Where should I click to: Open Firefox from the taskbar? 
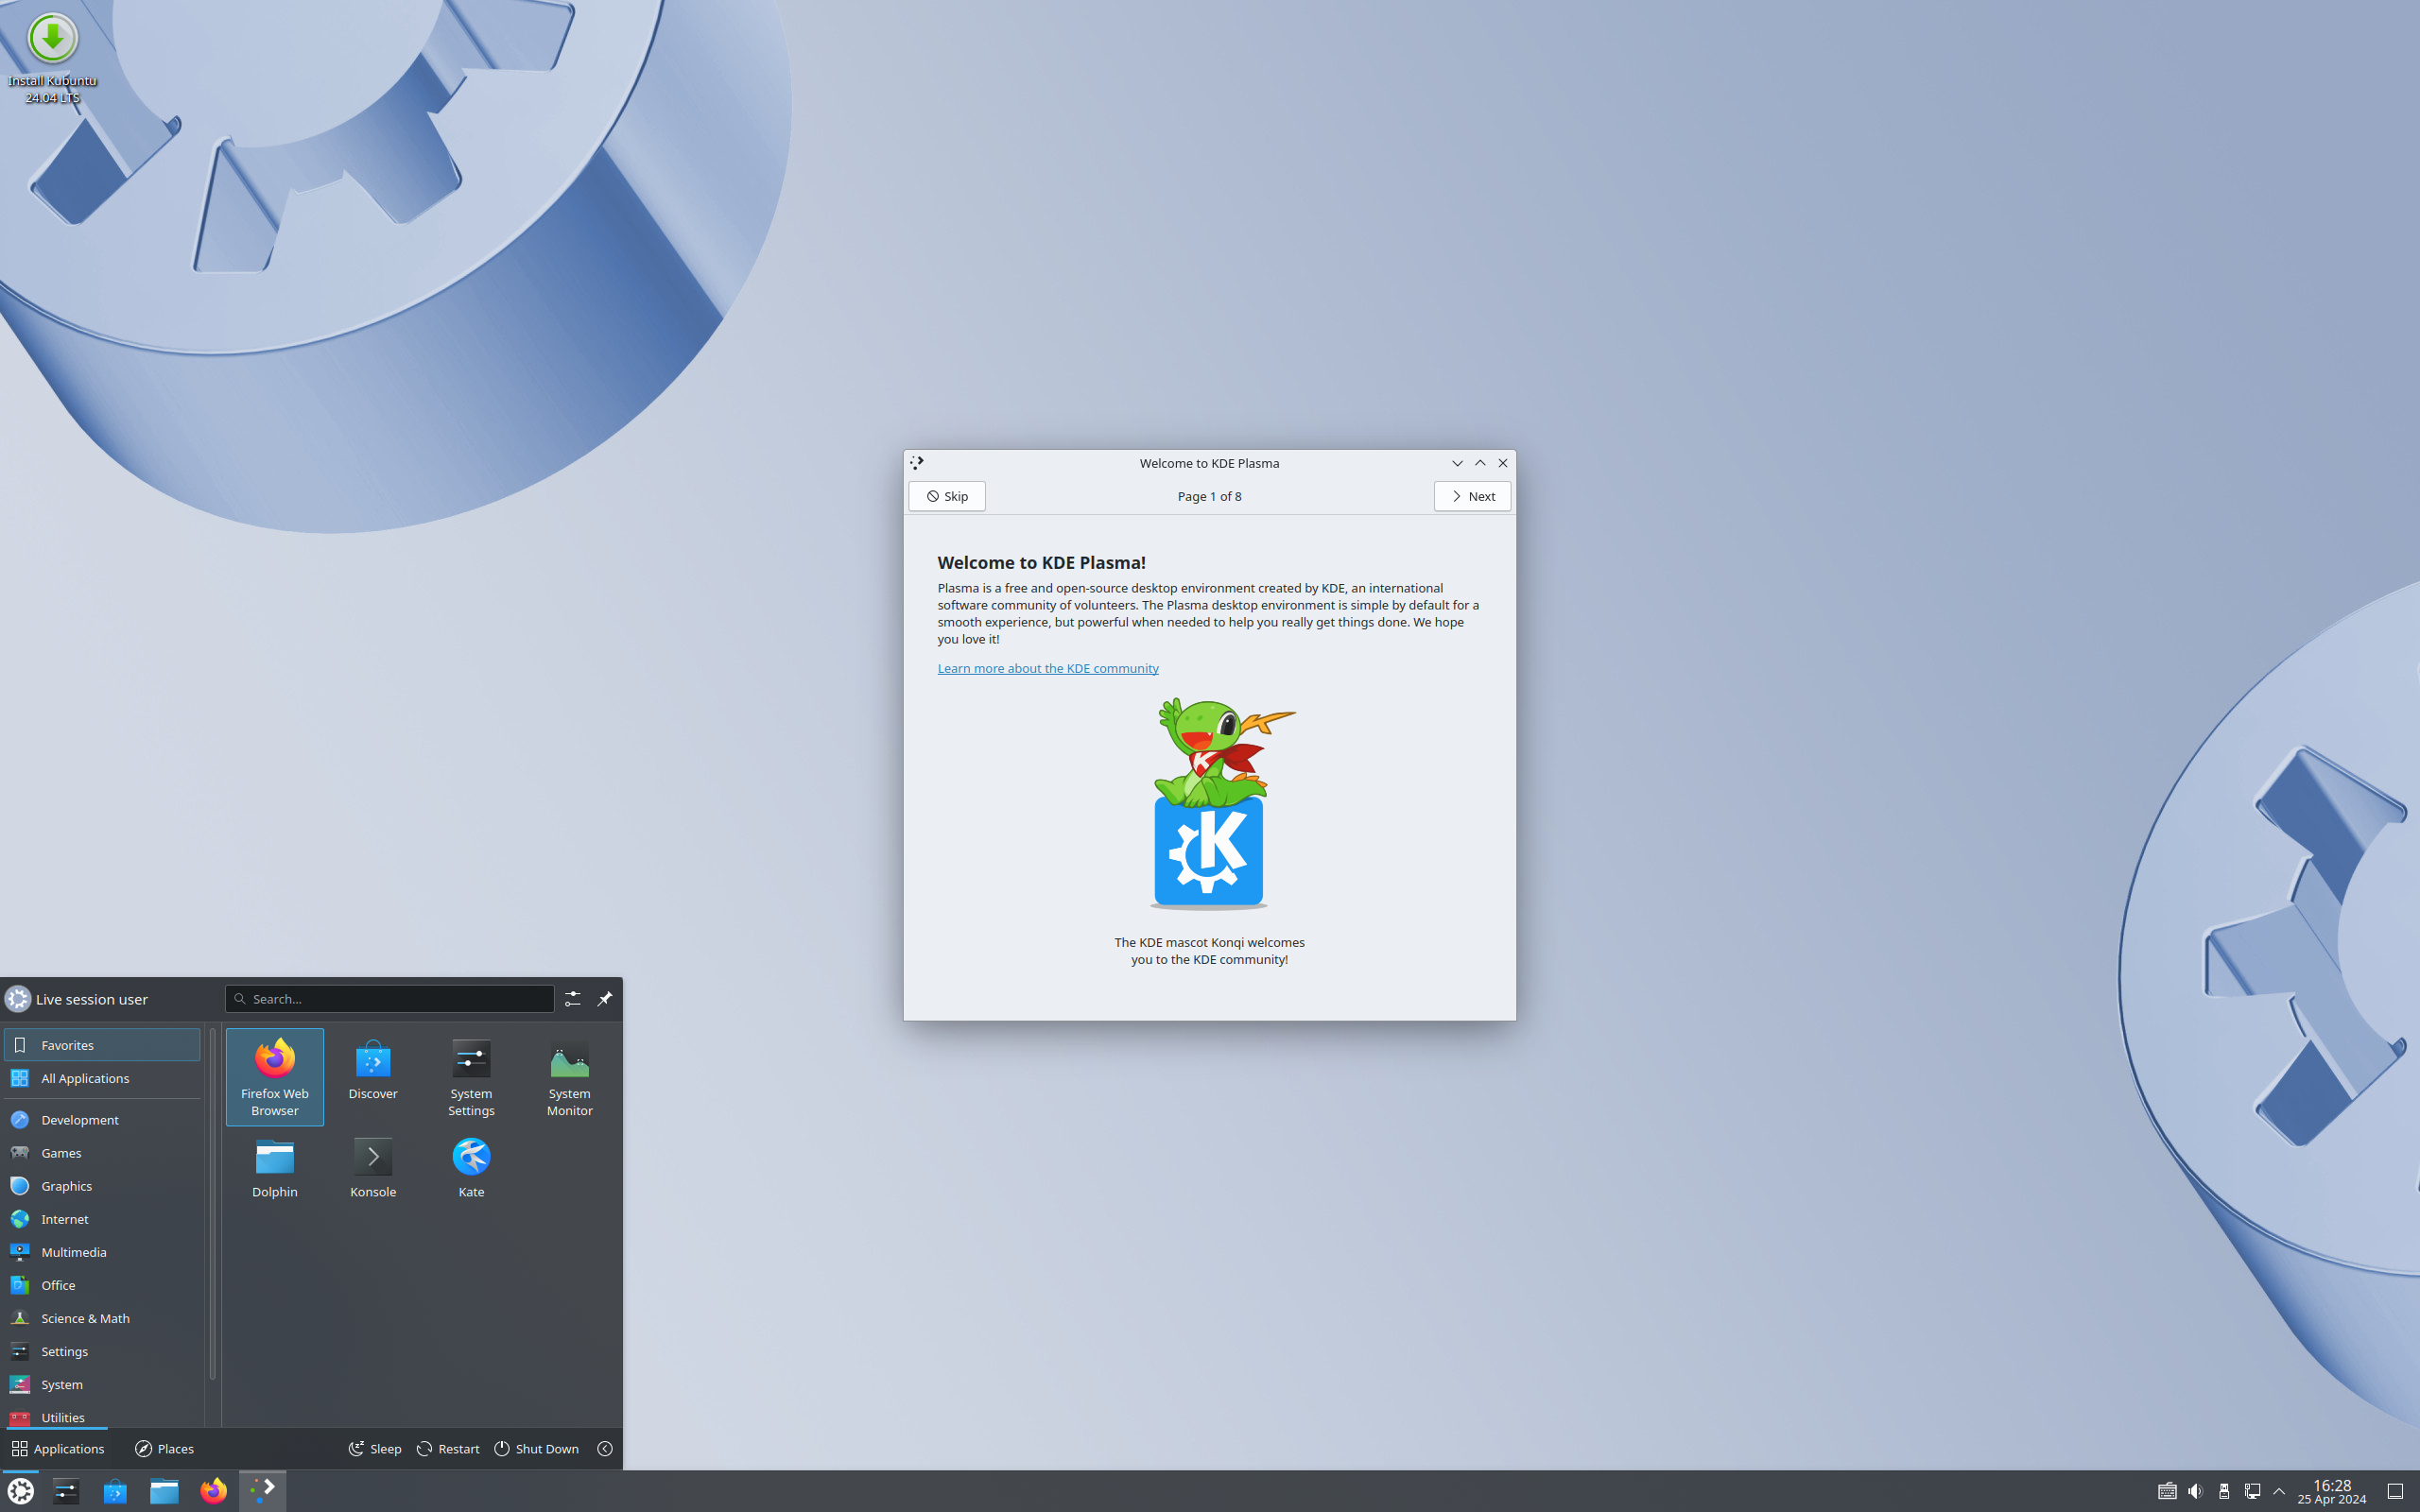pos(213,1491)
